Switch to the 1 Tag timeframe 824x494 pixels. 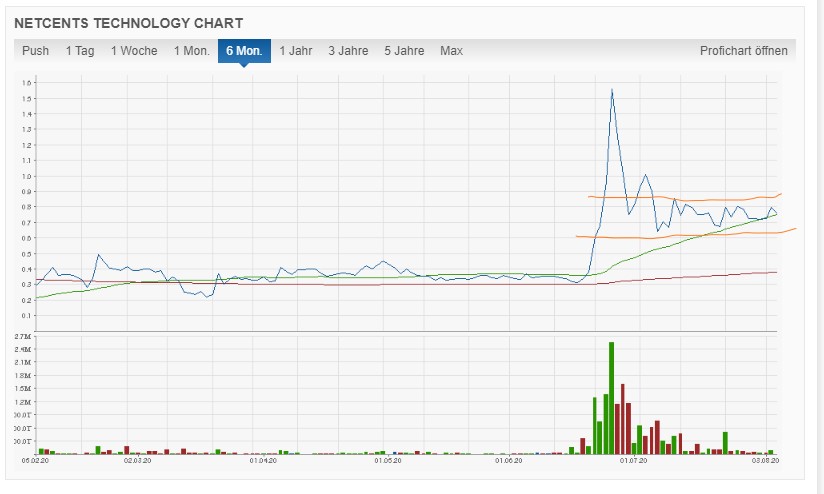(80, 51)
